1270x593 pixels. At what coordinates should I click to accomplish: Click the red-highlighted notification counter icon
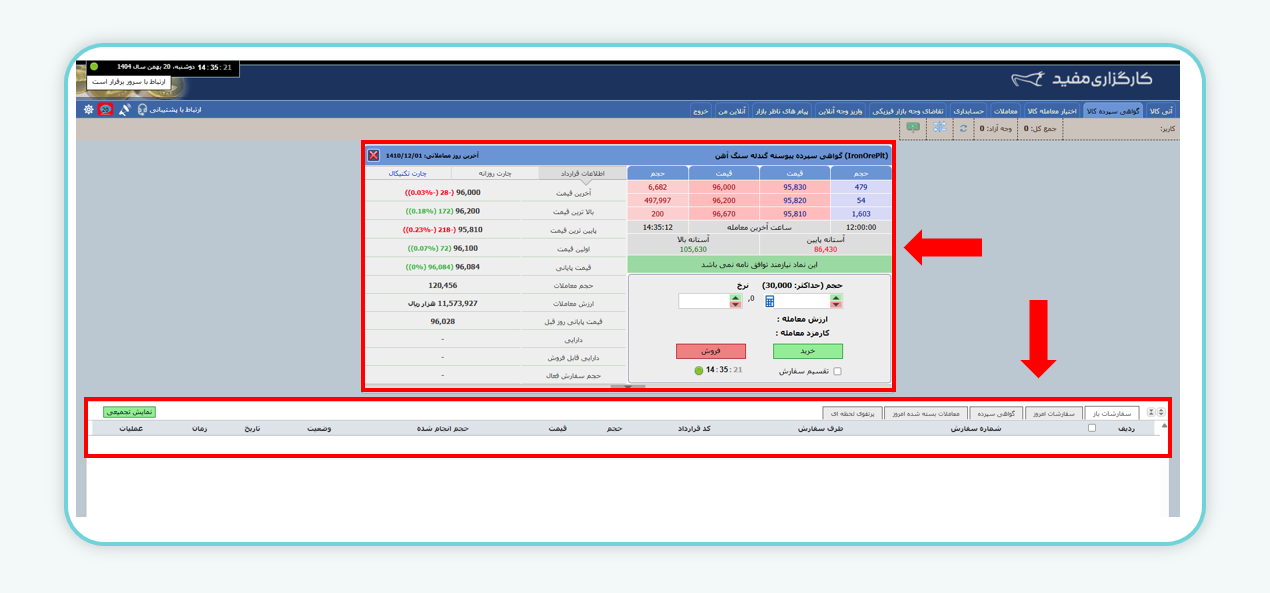tap(106, 109)
